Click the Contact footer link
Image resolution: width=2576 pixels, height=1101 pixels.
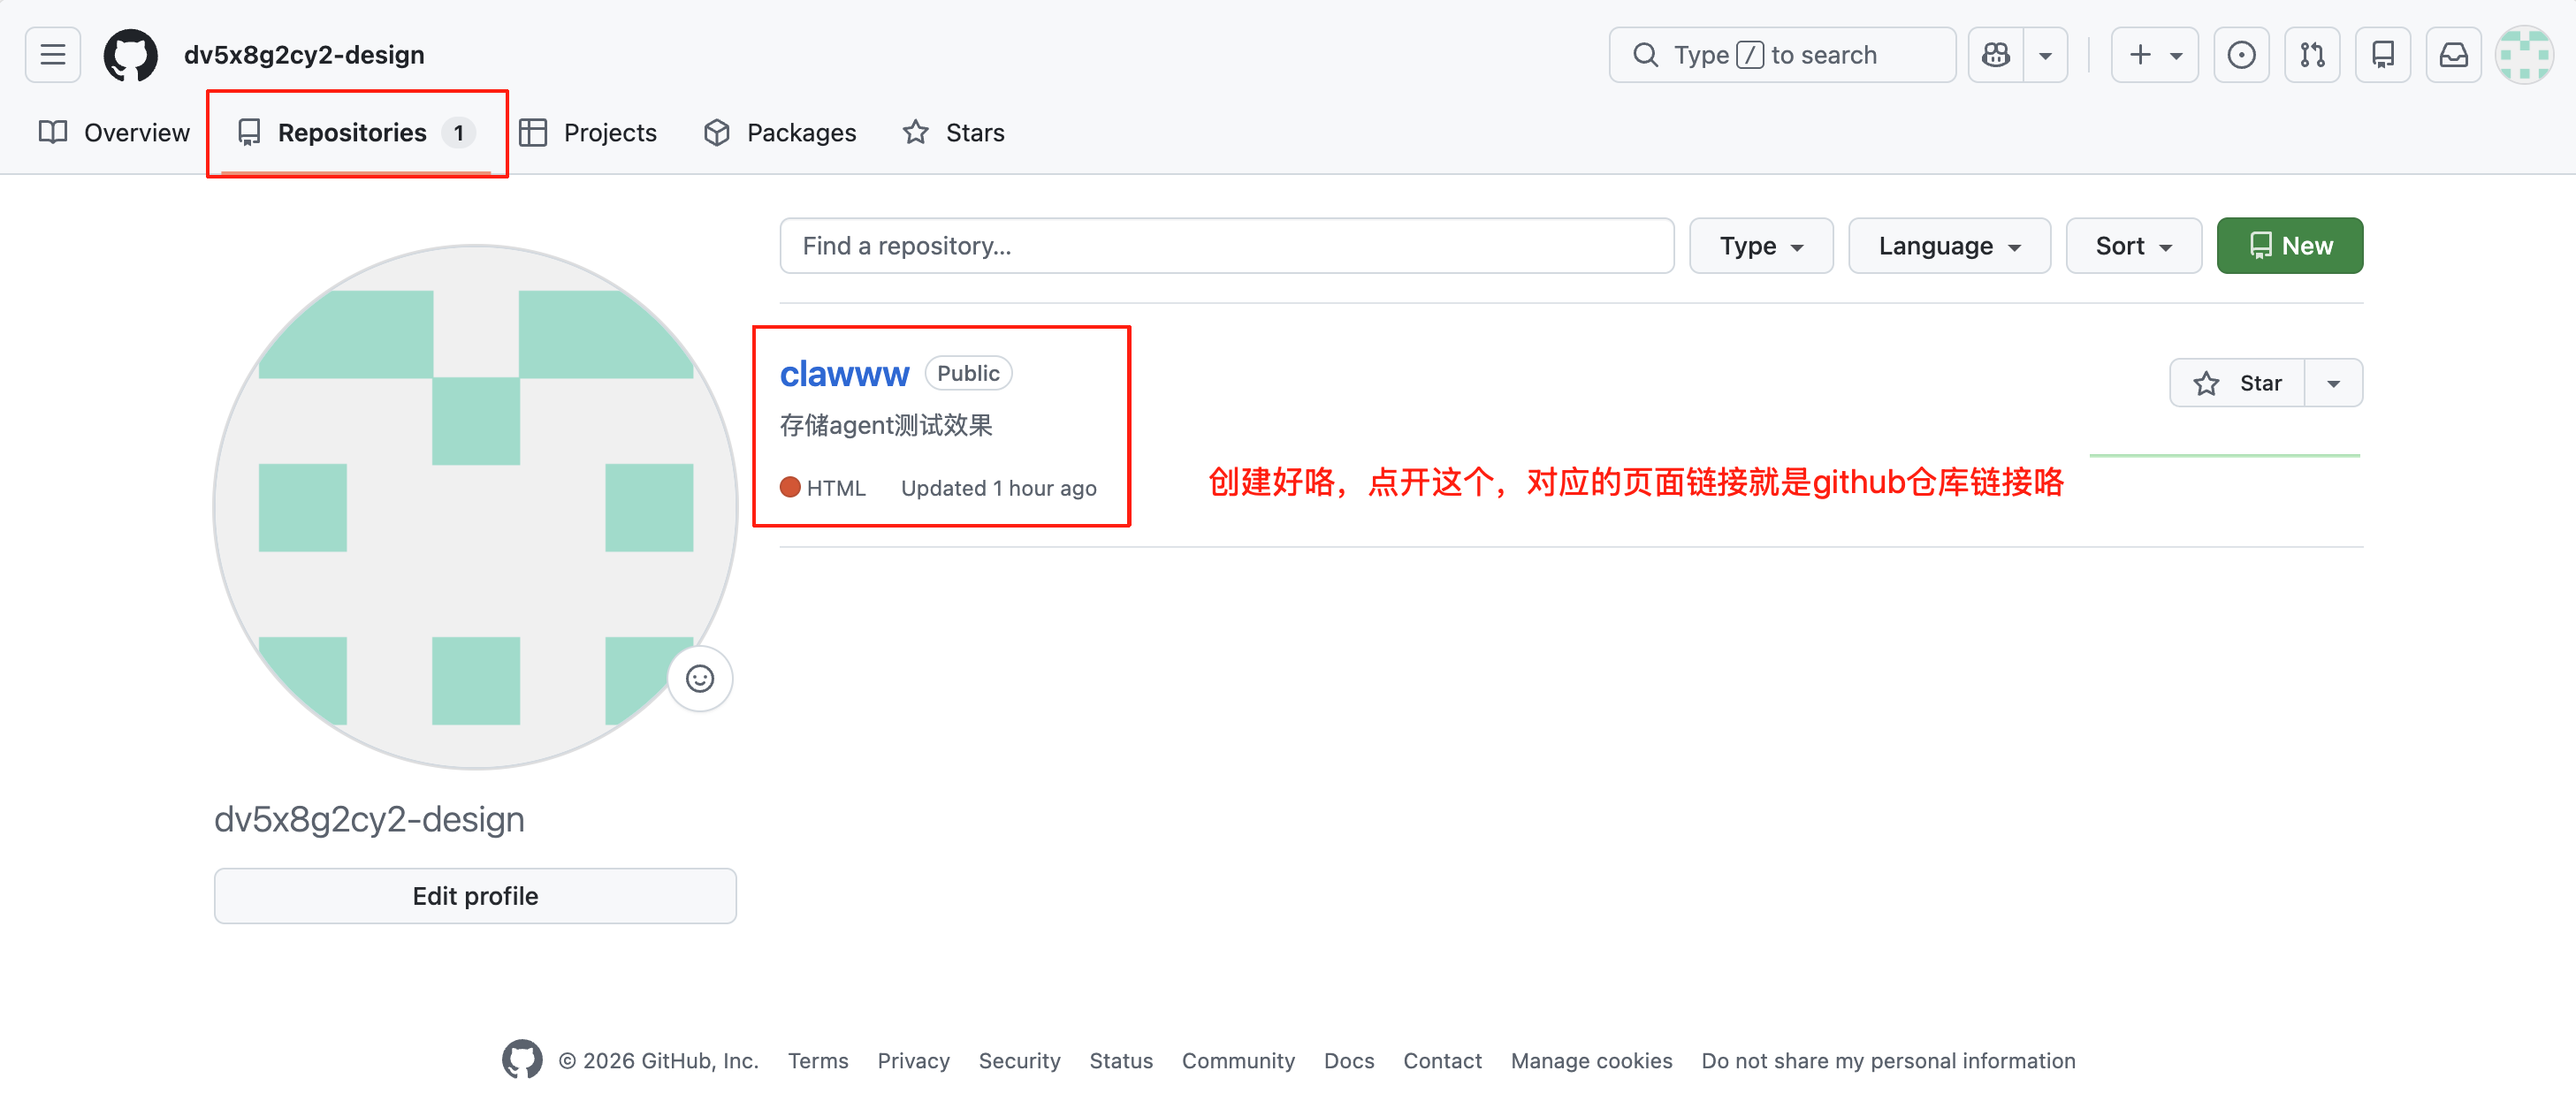[x=1442, y=1061]
